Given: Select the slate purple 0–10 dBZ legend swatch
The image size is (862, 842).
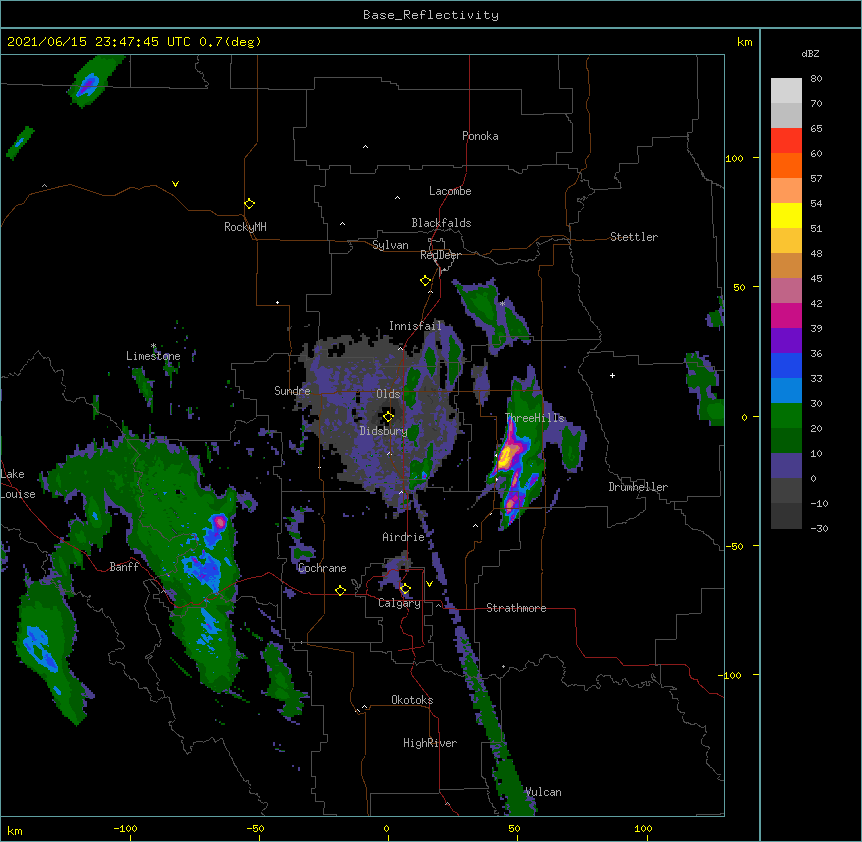Looking at the screenshot, I should [x=786, y=466].
